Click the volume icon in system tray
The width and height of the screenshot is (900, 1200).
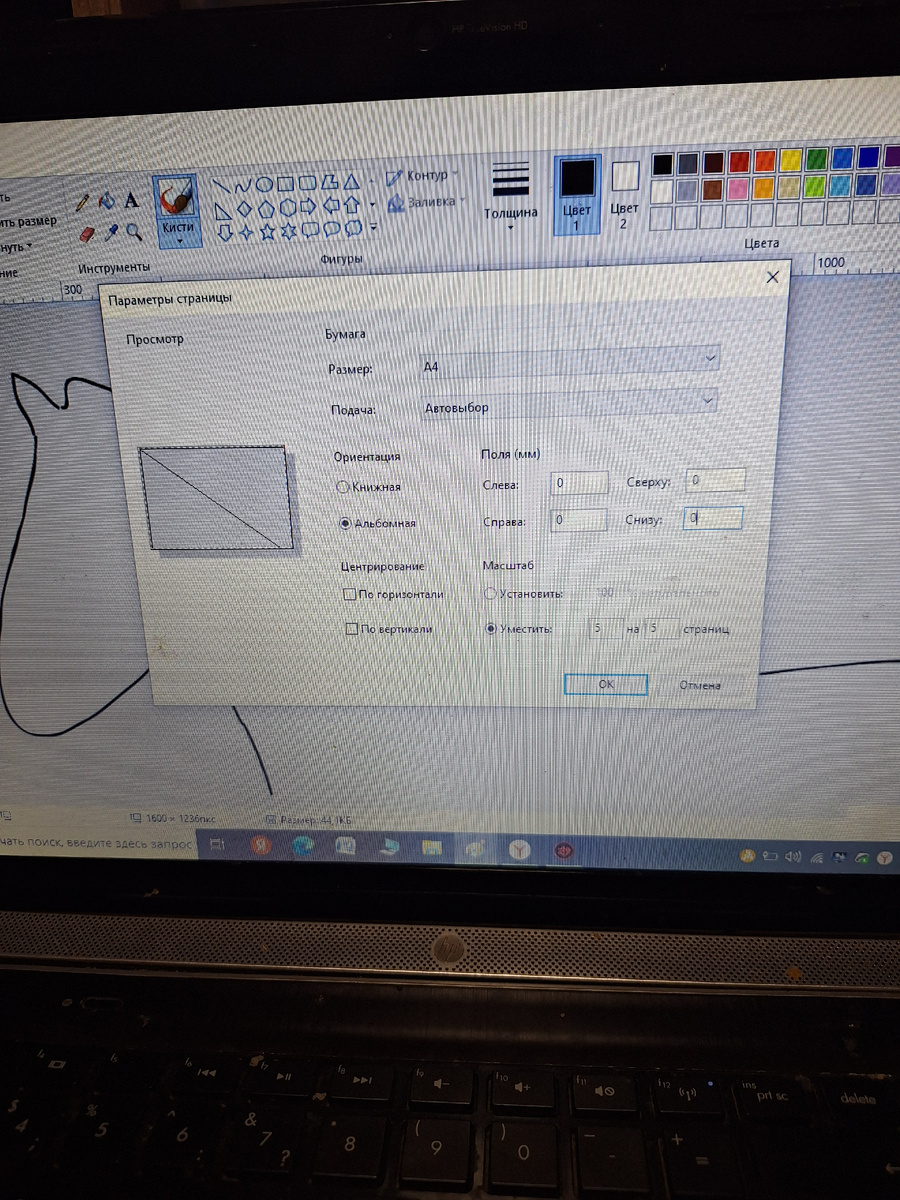[794, 856]
